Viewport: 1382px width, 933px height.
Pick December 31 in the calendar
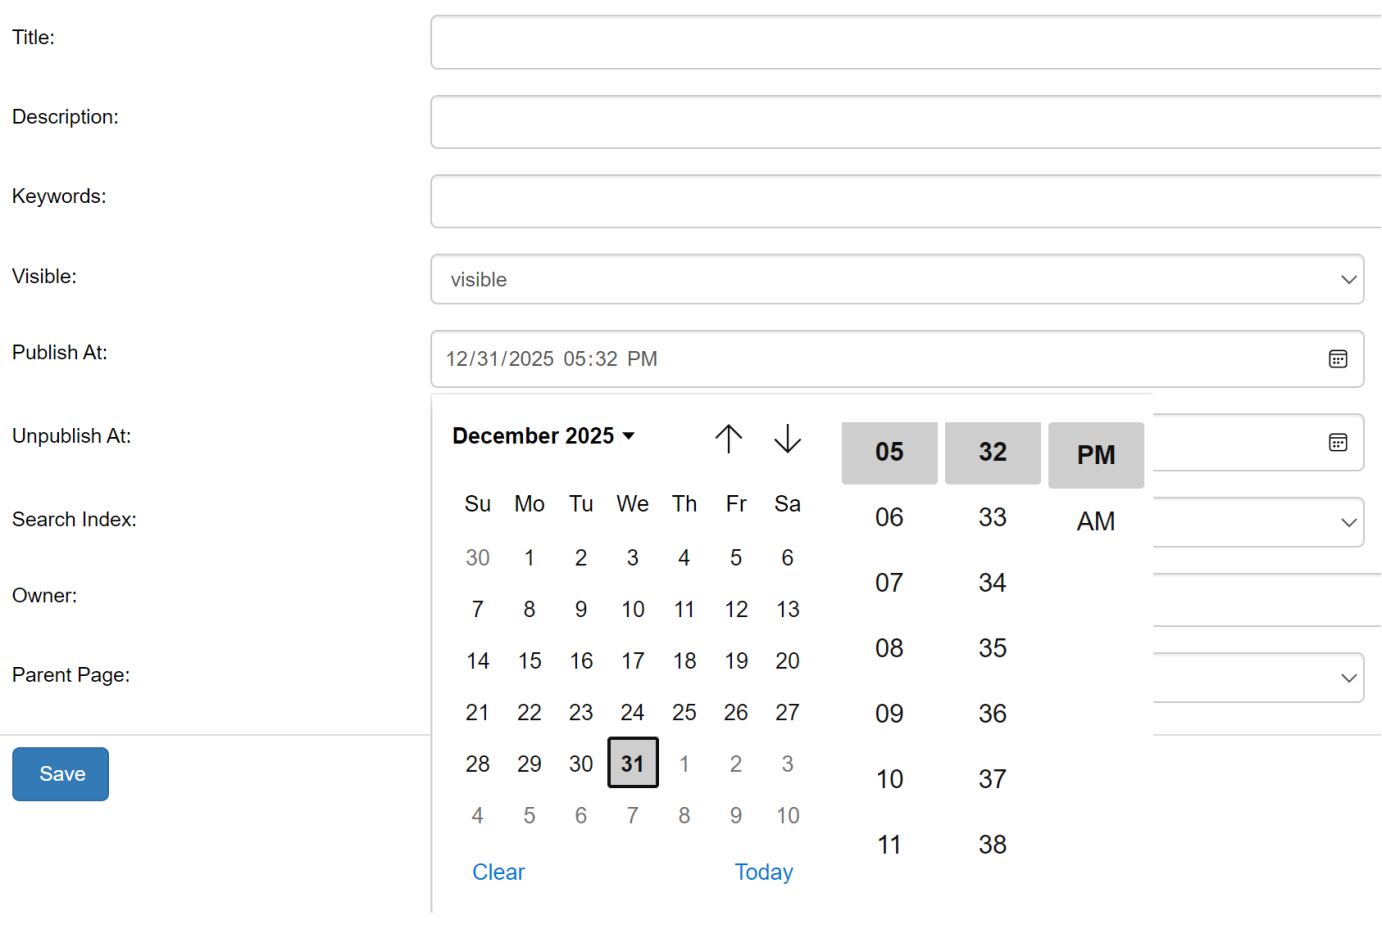coord(632,764)
